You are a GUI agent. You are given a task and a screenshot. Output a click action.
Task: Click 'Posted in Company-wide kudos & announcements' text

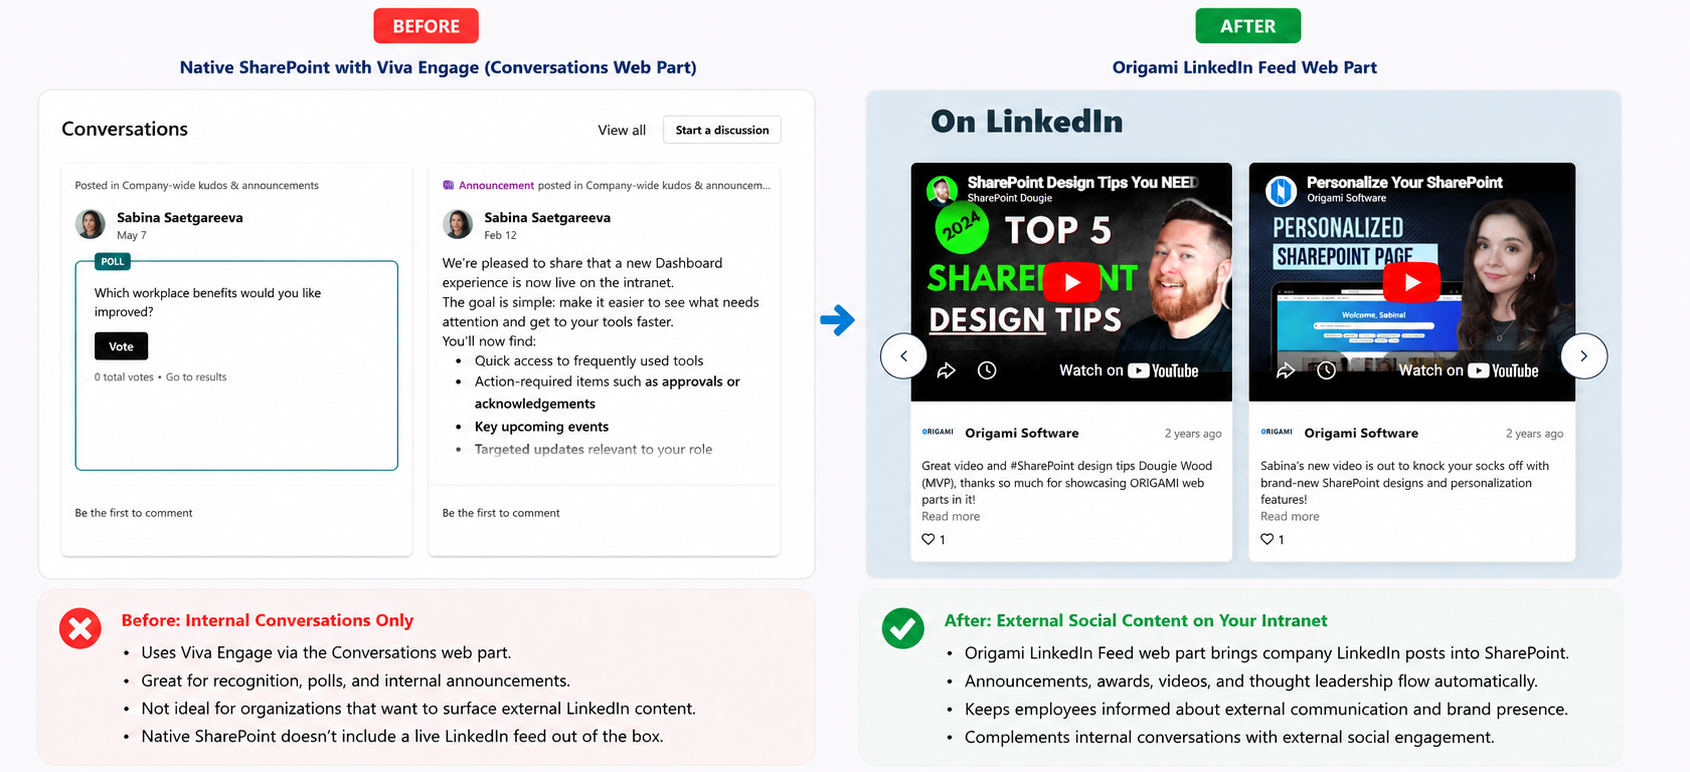tap(197, 185)
